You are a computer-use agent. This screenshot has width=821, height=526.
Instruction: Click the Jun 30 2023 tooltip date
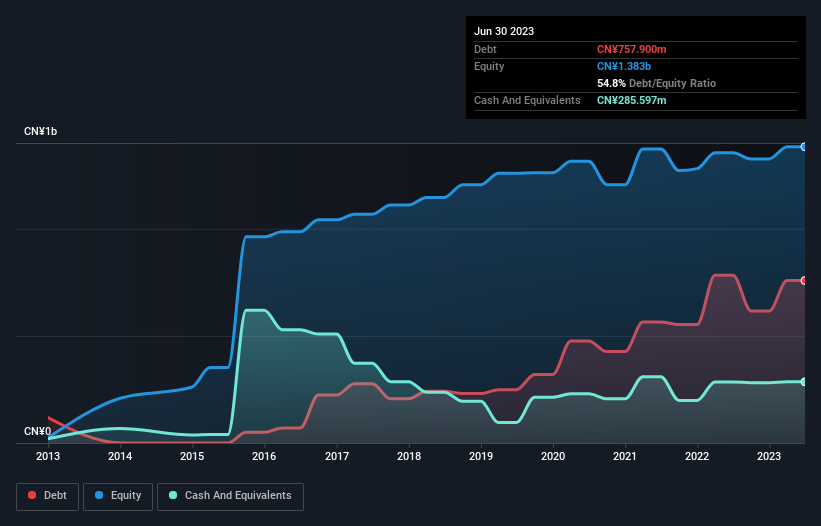click(504, 31)
